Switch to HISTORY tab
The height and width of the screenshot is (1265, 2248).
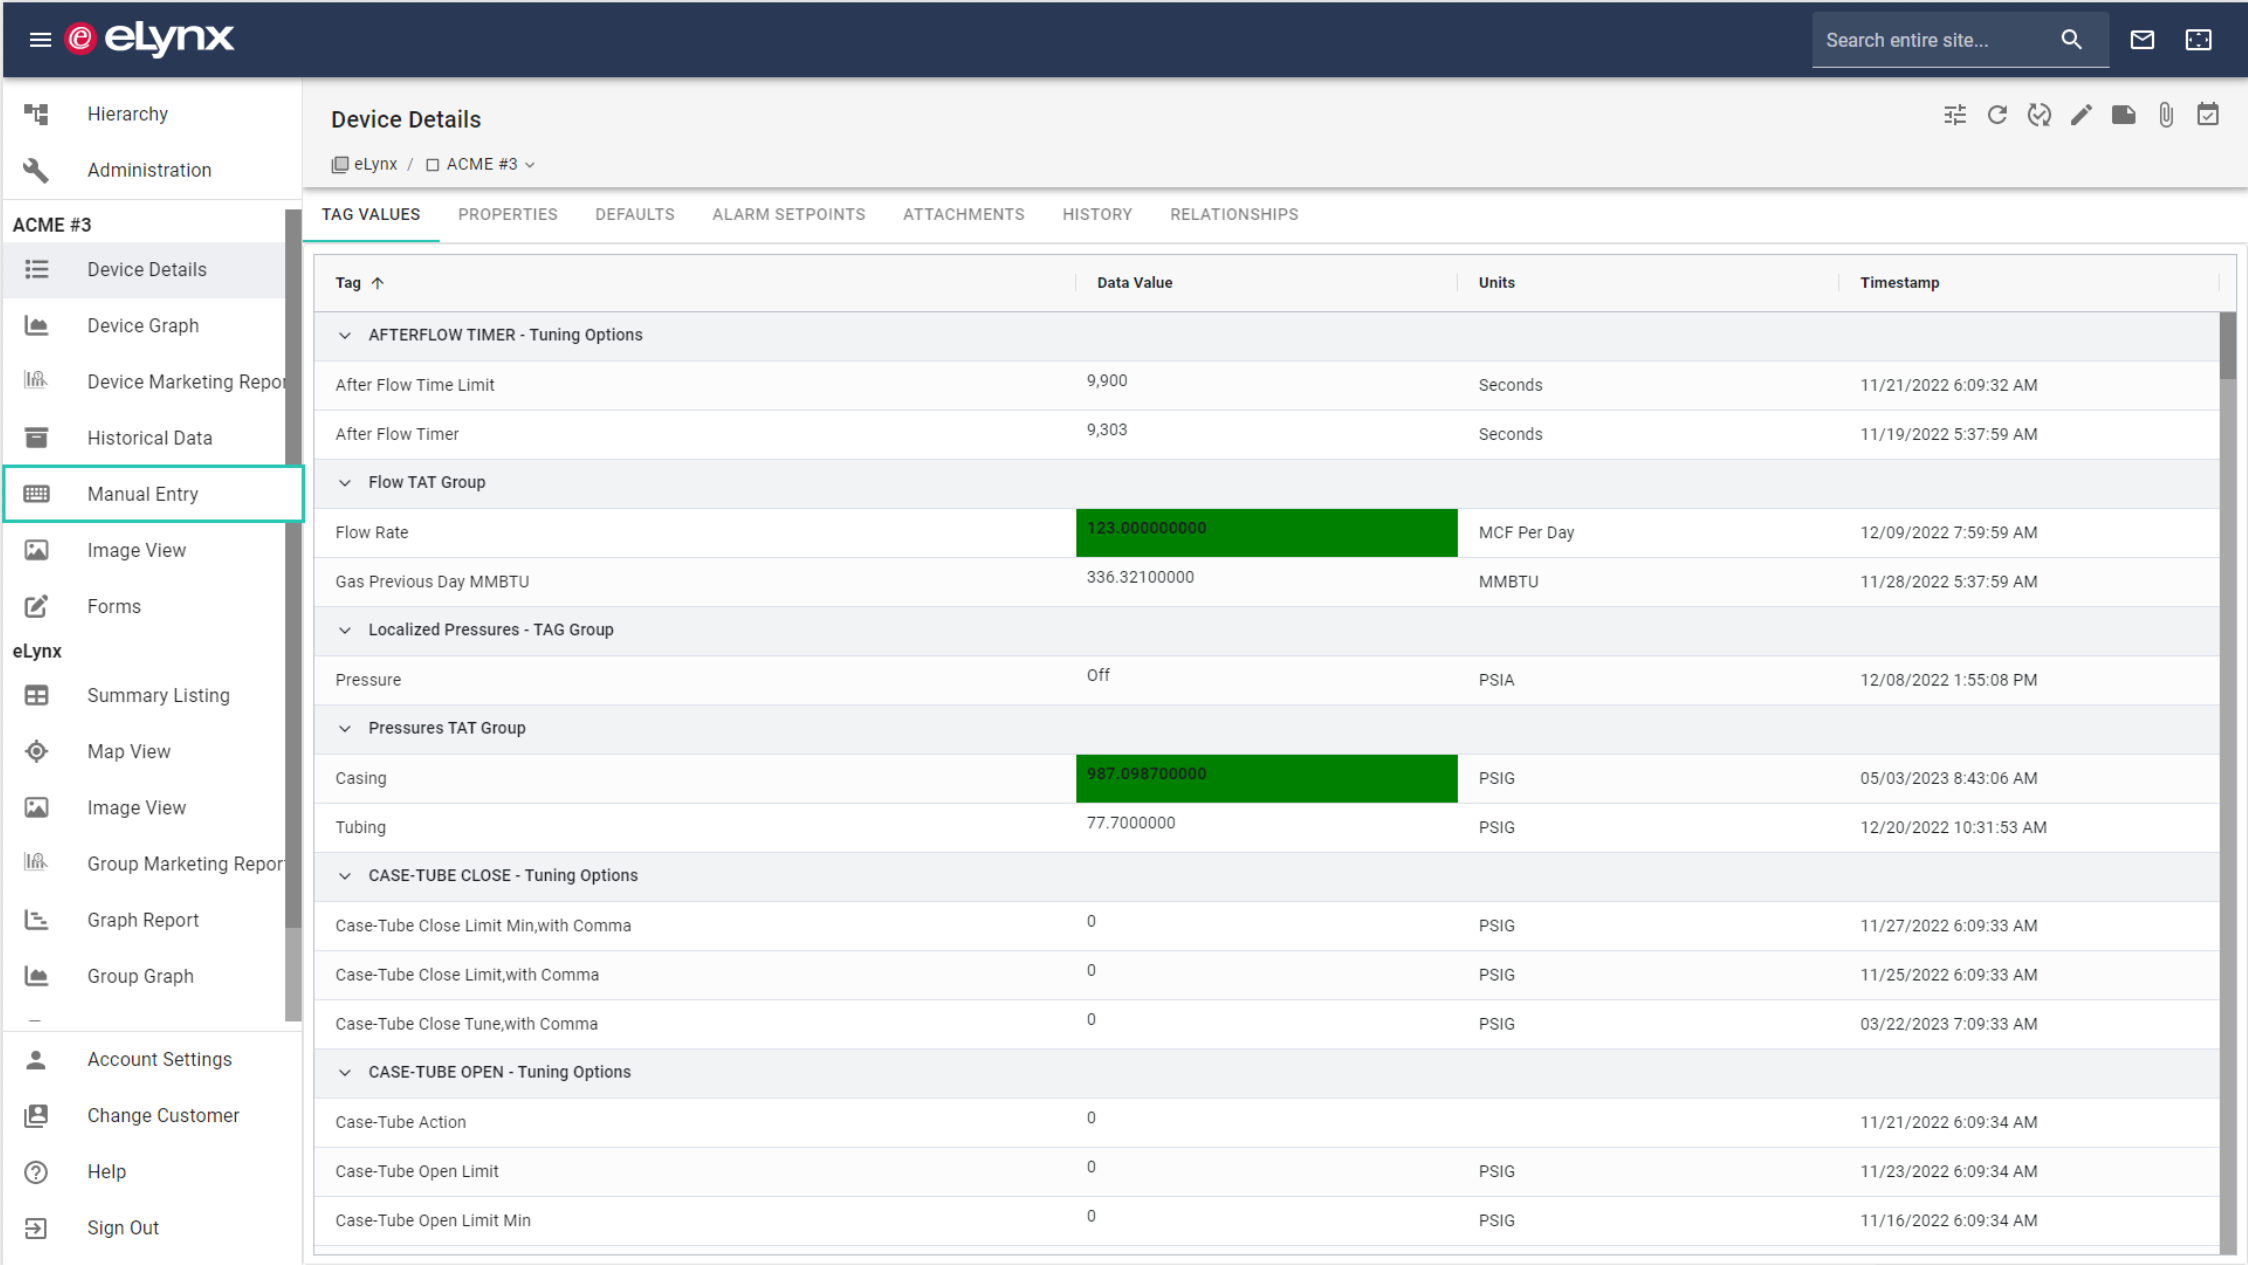[x=1097, y=214]
